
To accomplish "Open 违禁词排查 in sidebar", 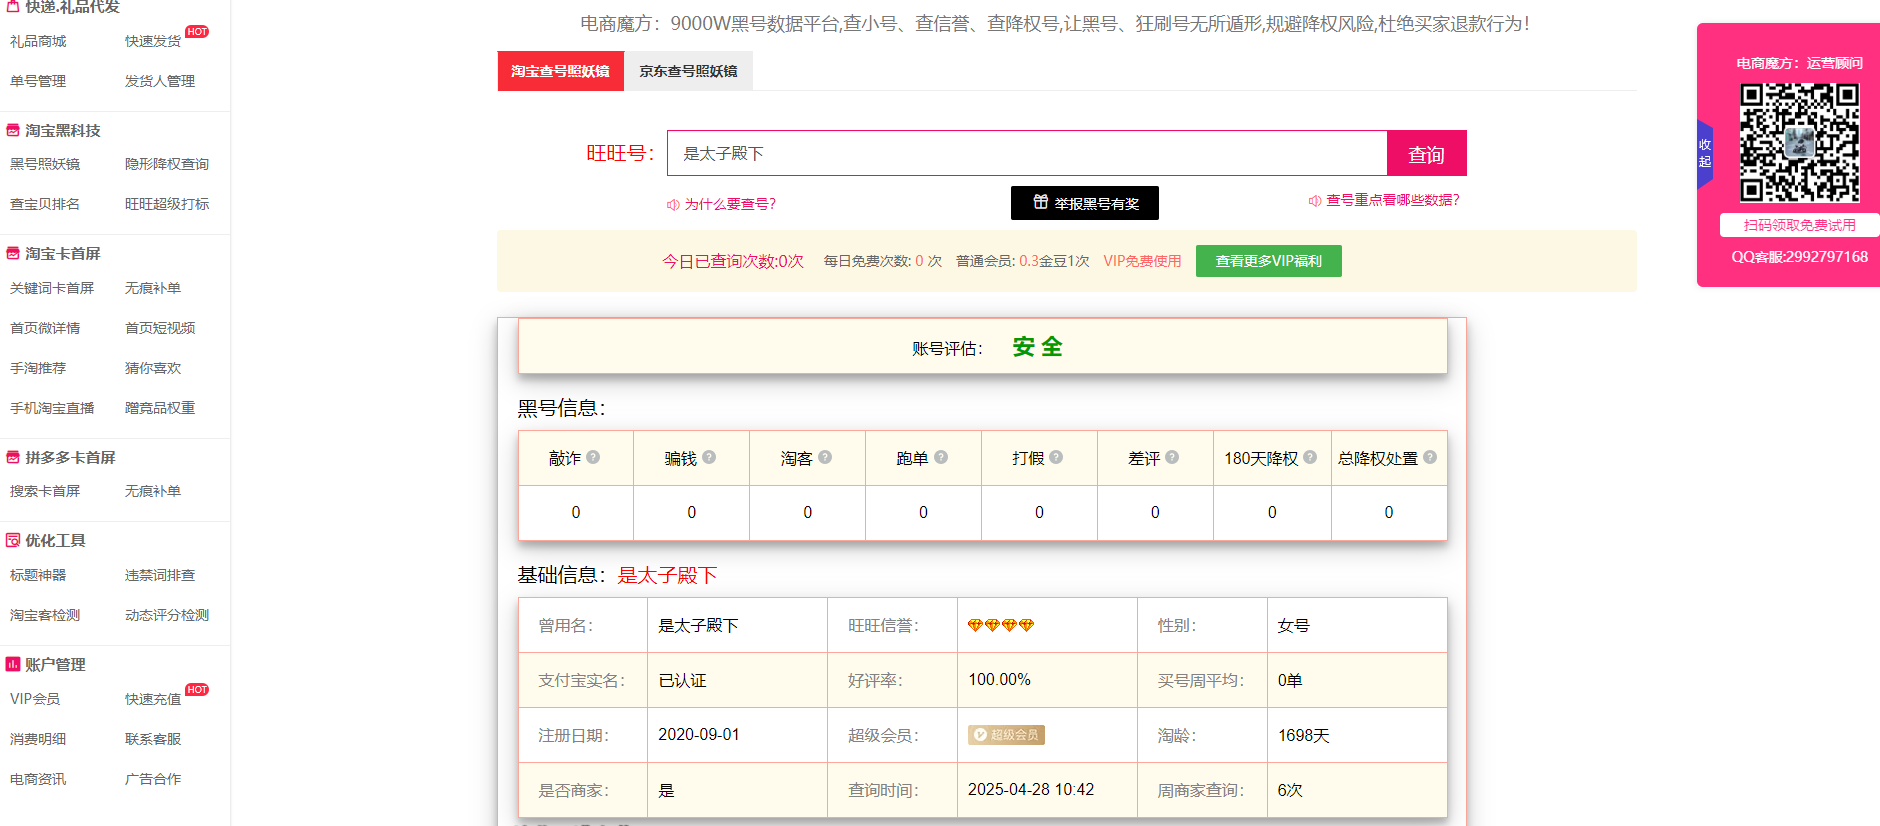I will 160,575.
